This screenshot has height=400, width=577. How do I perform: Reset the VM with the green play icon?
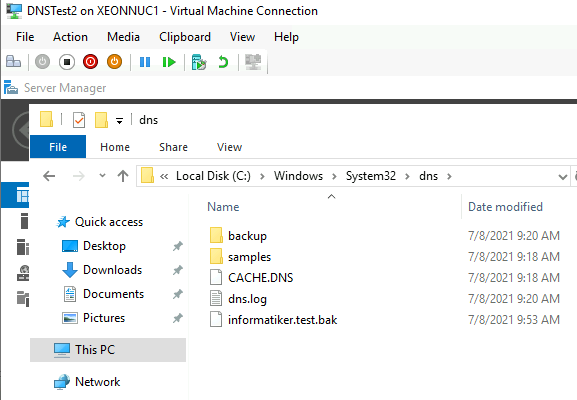click(169, 62)
